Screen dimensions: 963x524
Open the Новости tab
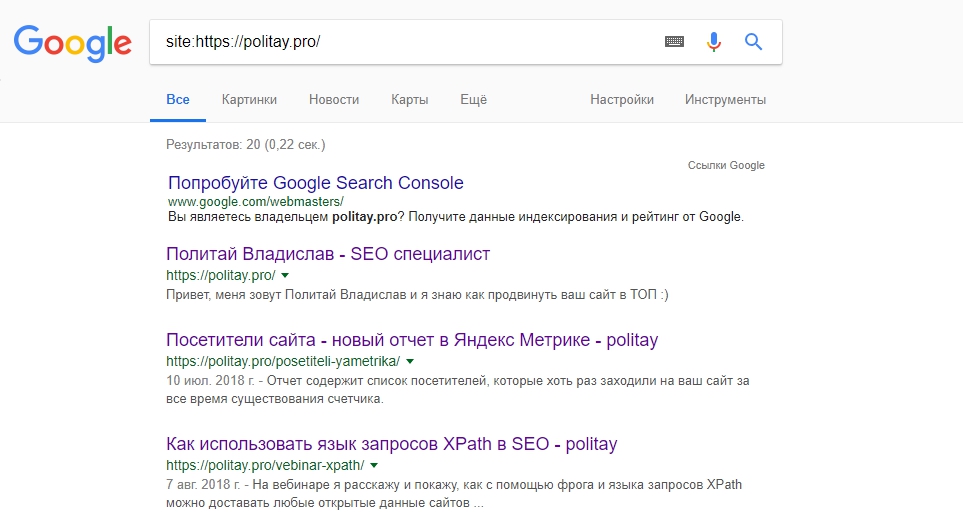point(334,100)
